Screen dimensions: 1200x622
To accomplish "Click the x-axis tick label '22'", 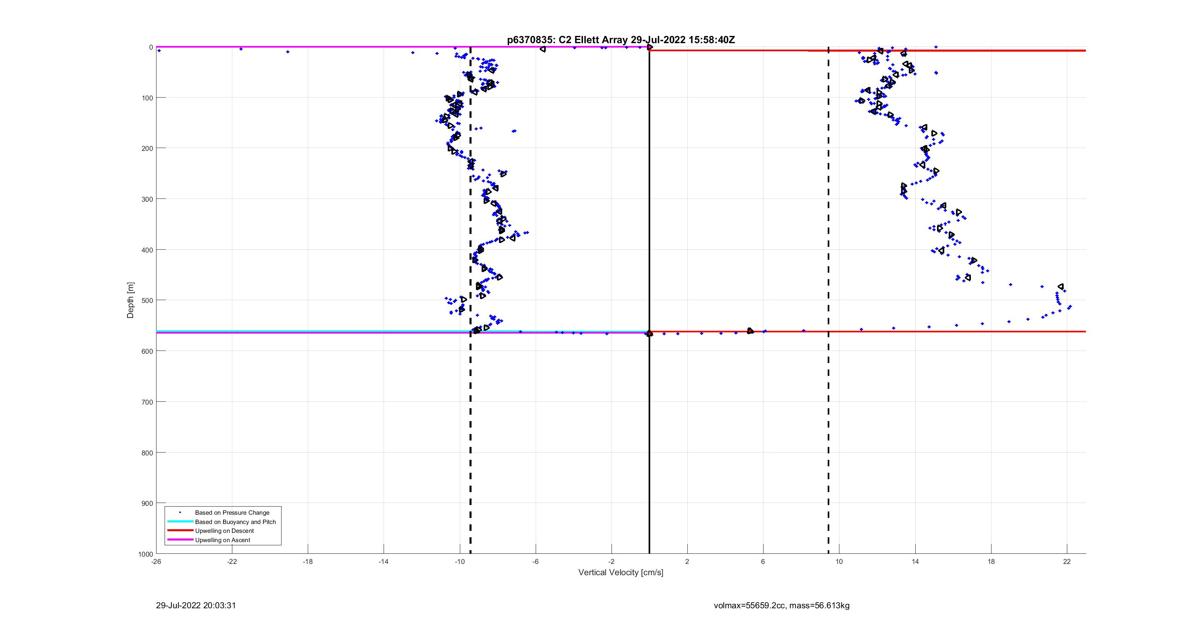I will pos(1068,562).
